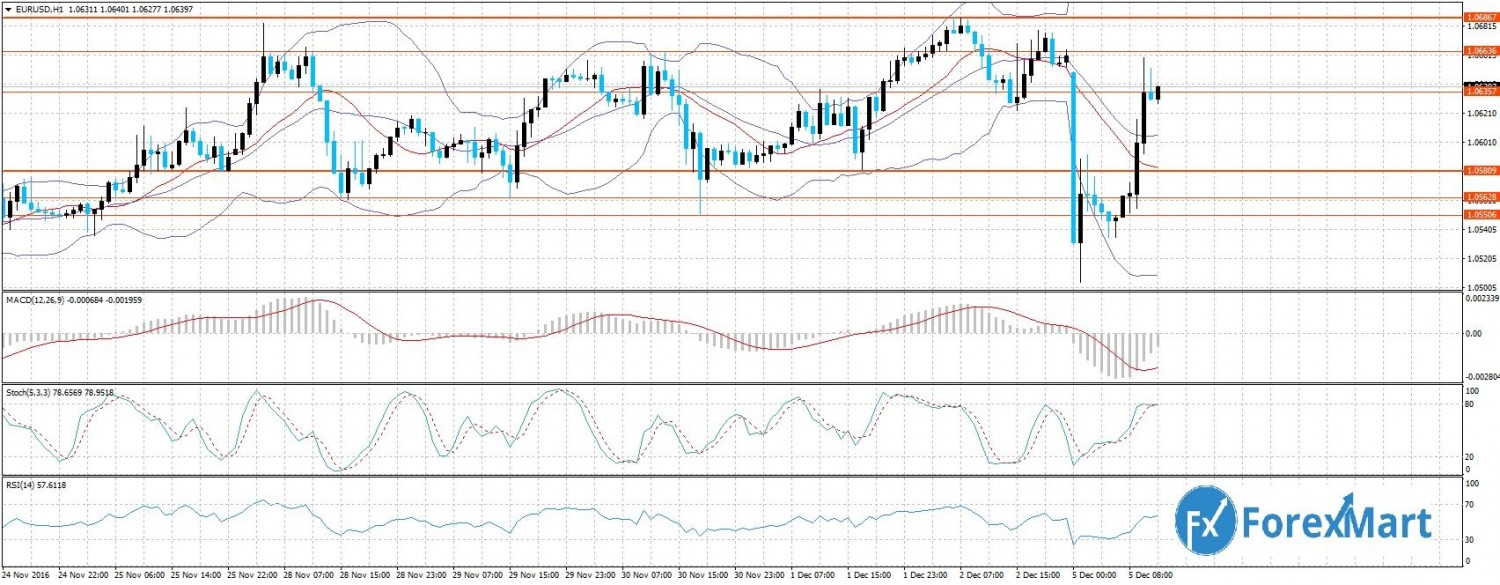
Task: Click the 1.05205 price scale value
Action: tap(1479, 259)
